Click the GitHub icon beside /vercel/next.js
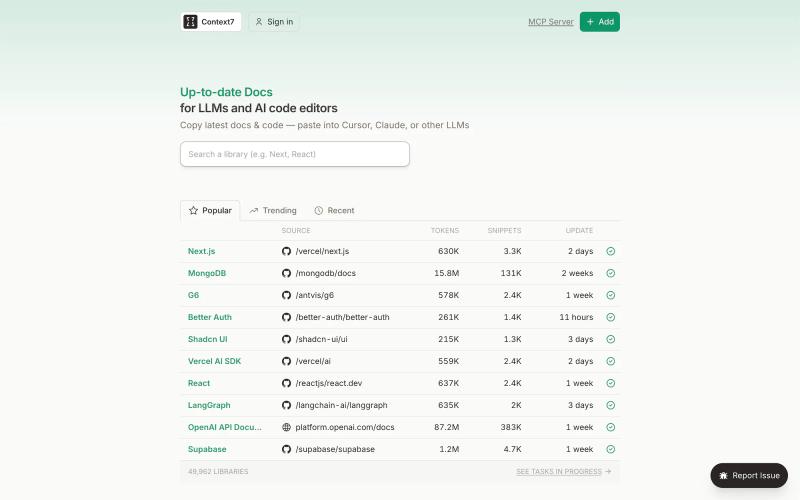This screenshot has width=800, height=500. click(x=286, y=251)
